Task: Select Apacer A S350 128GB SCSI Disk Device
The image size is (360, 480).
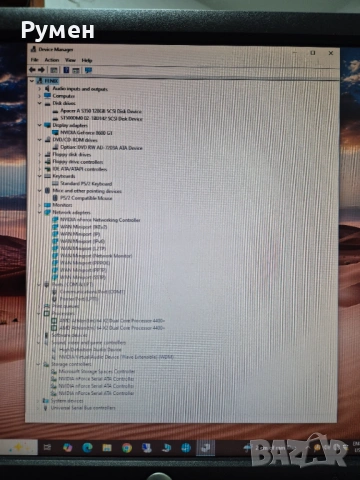Action: tap(101, 111)
